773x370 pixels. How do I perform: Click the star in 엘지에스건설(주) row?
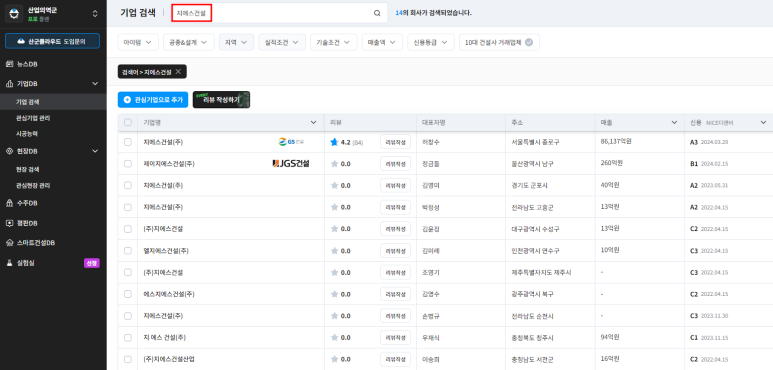tap(334, 251)
